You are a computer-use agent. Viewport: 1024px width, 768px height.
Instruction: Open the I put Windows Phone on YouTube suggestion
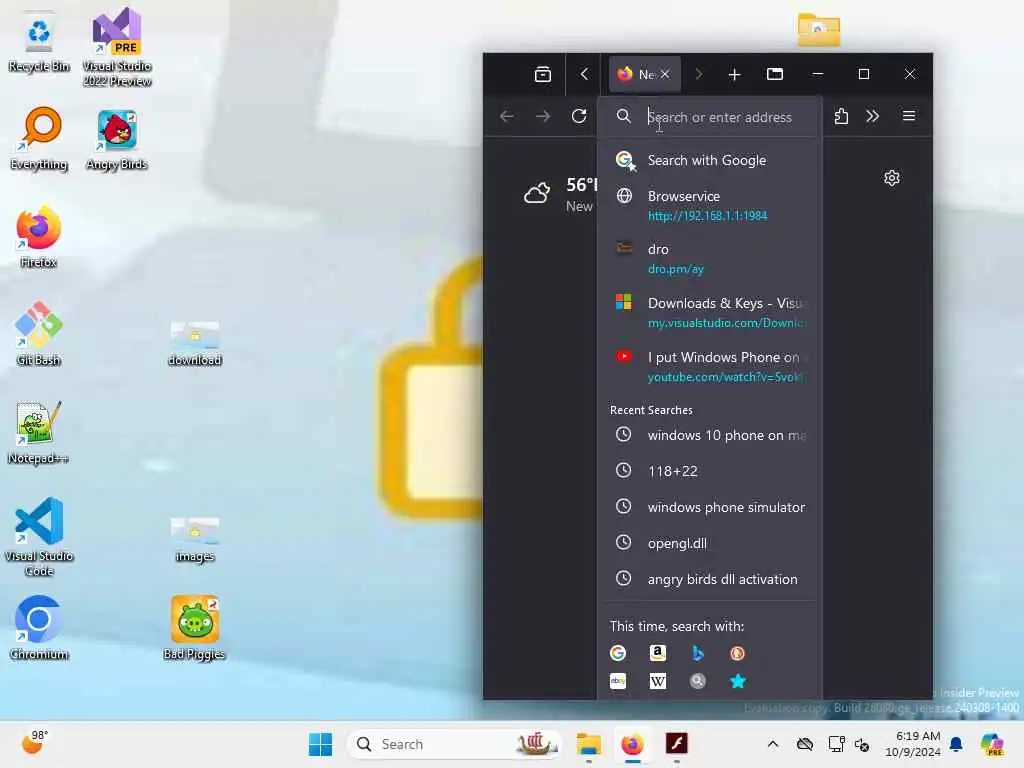709,366
